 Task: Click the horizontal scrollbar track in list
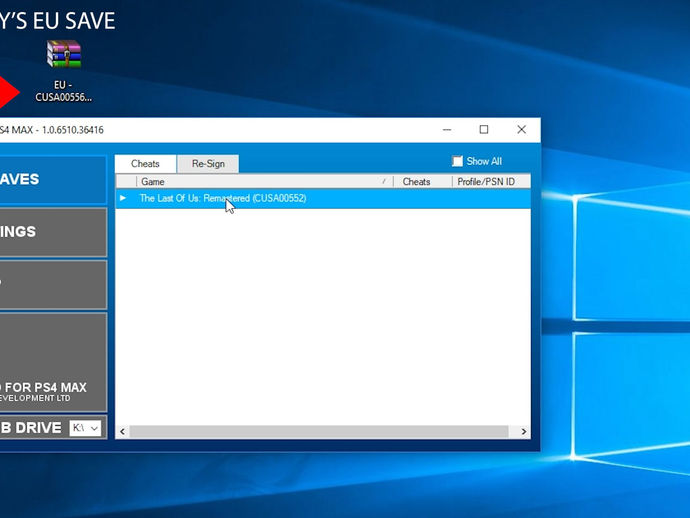[319, 431]
